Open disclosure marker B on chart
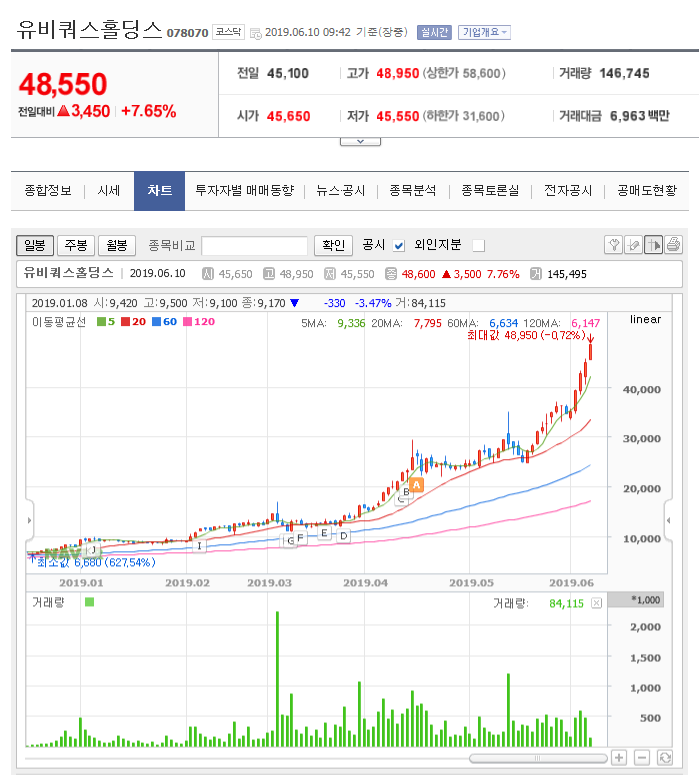The height and width of the screenshot is (775, 699). point(406,492)
